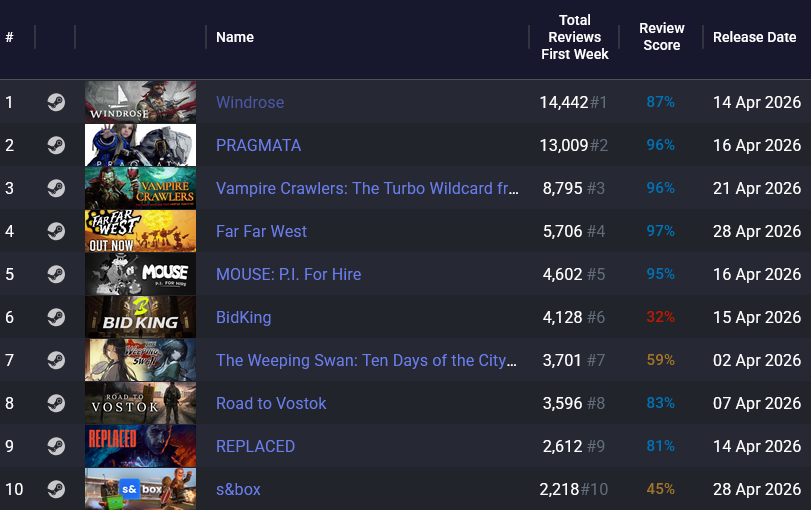811x510 pixels.
Task: Open Vampire Crawlers: The Turbo Wildcard link
Action: tap(367, 188)
